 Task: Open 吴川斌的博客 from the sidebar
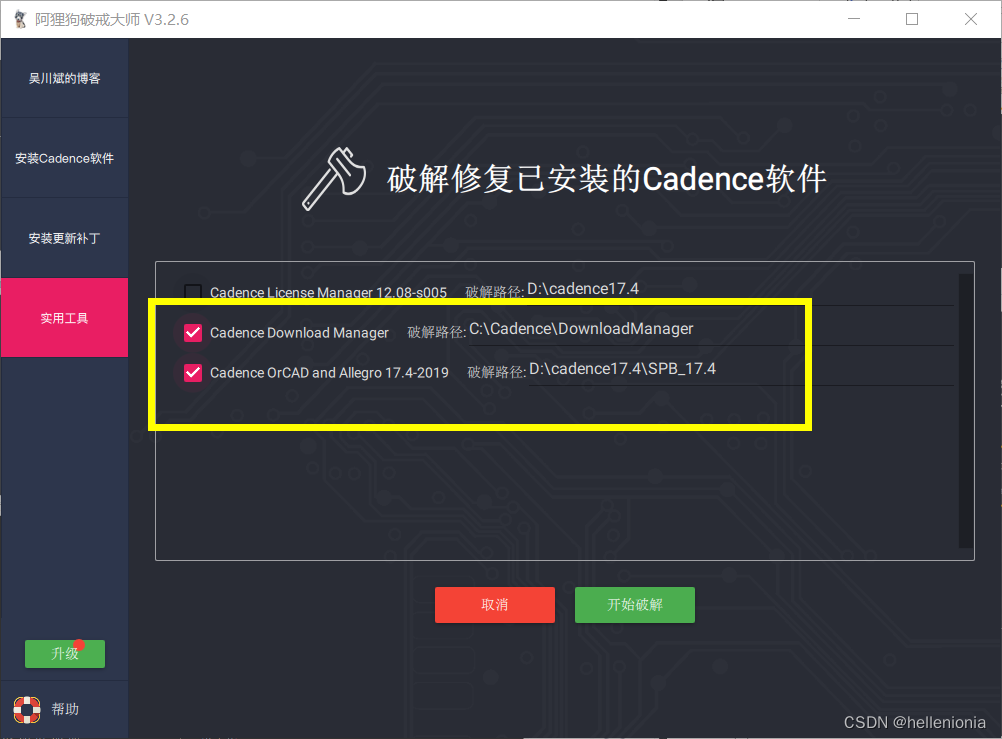pyautogui.click(x=64, y=78)
